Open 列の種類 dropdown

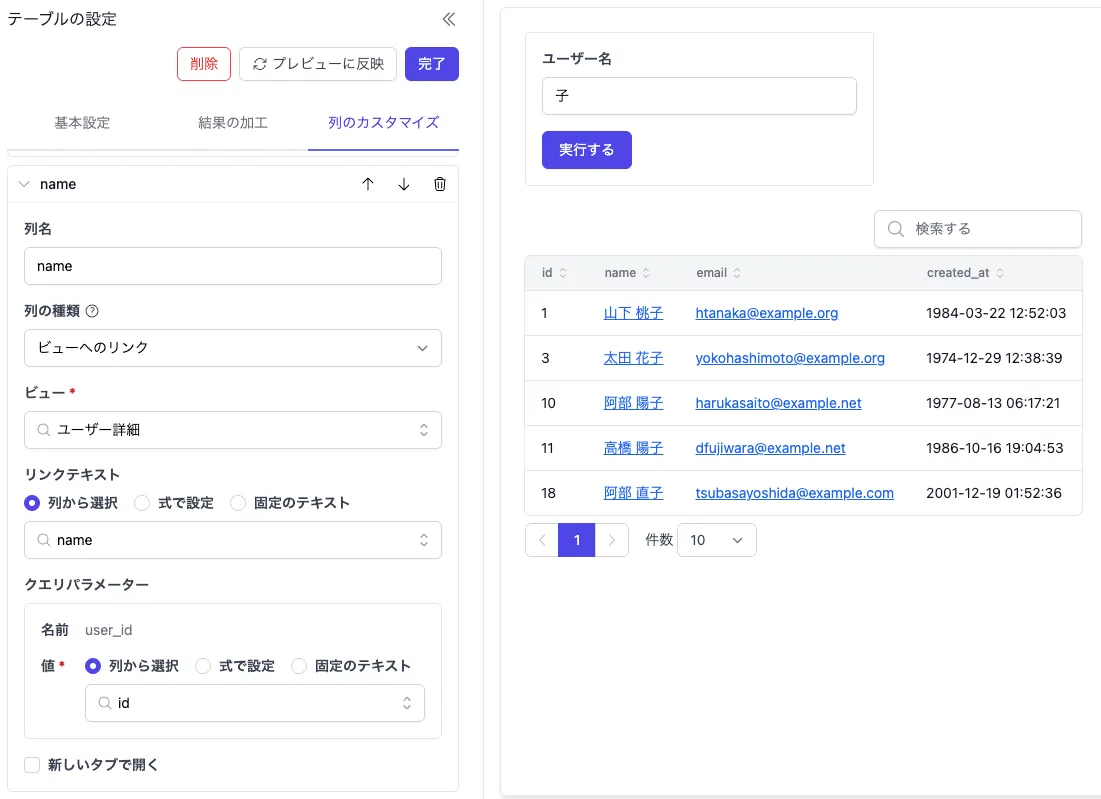[x=232, y=348]
